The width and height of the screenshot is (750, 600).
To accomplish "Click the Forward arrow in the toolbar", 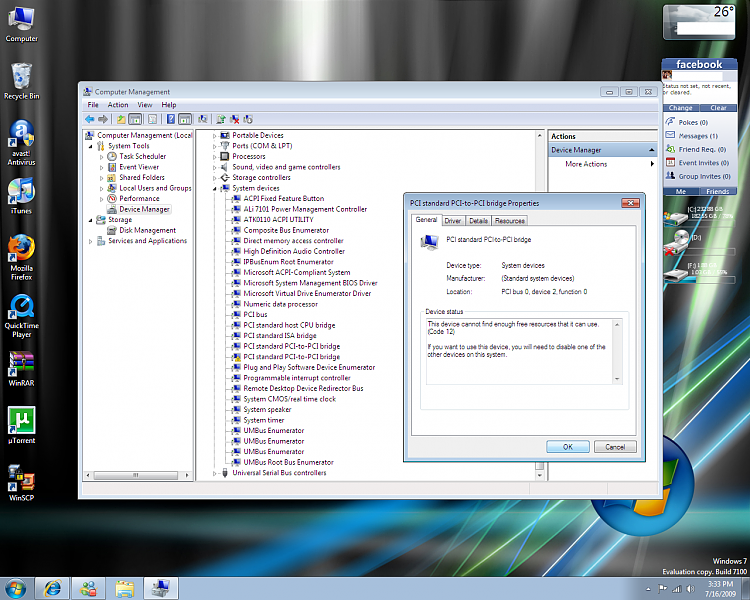I will [x=103, y=119].
